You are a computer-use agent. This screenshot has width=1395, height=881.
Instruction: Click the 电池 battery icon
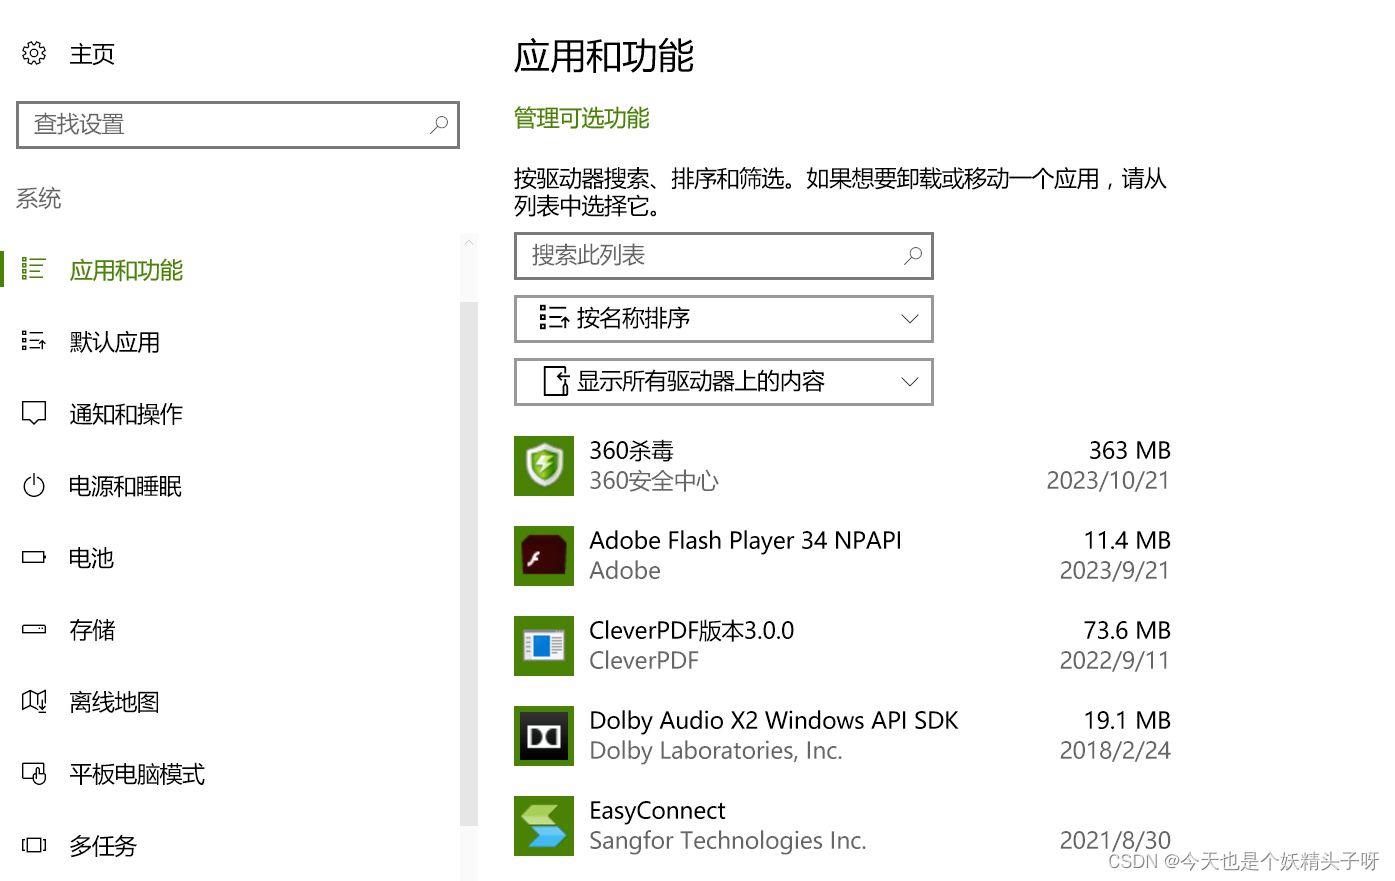34,557
